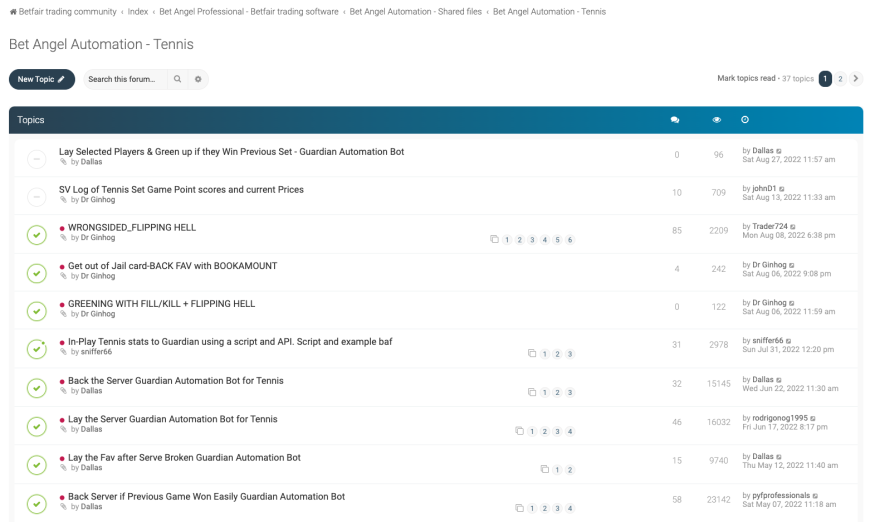View latest post icon beside rodrigonog1995
The image size is (870, 522).
click(813, 418)
